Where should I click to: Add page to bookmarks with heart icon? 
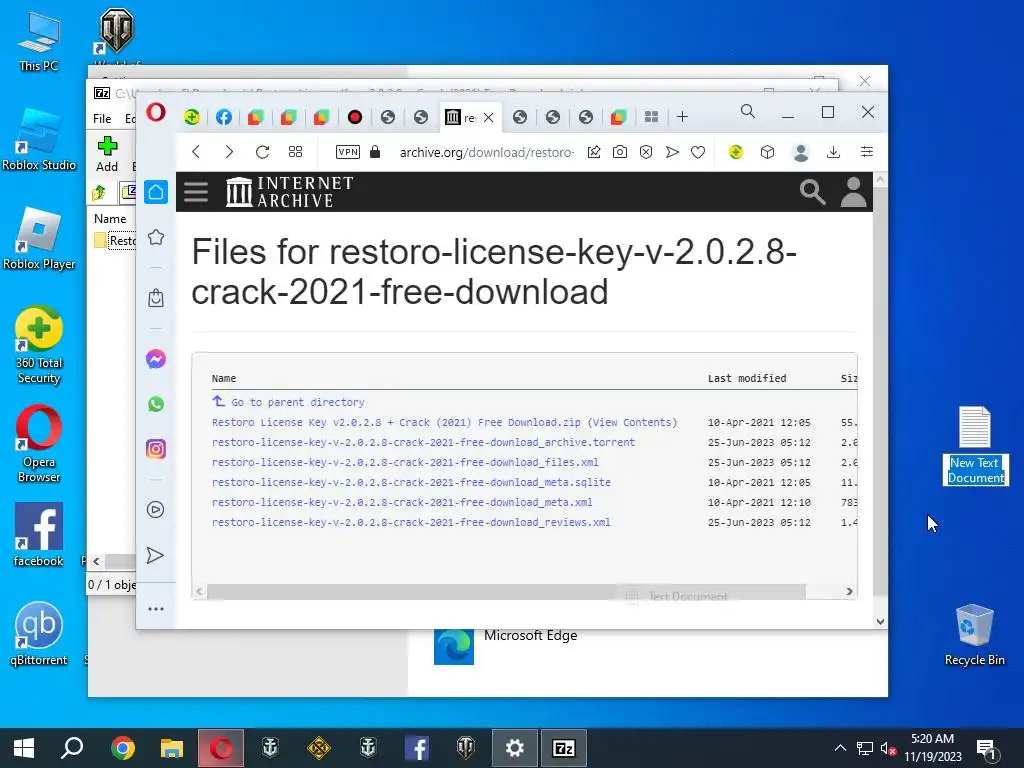tap(698, 152)
